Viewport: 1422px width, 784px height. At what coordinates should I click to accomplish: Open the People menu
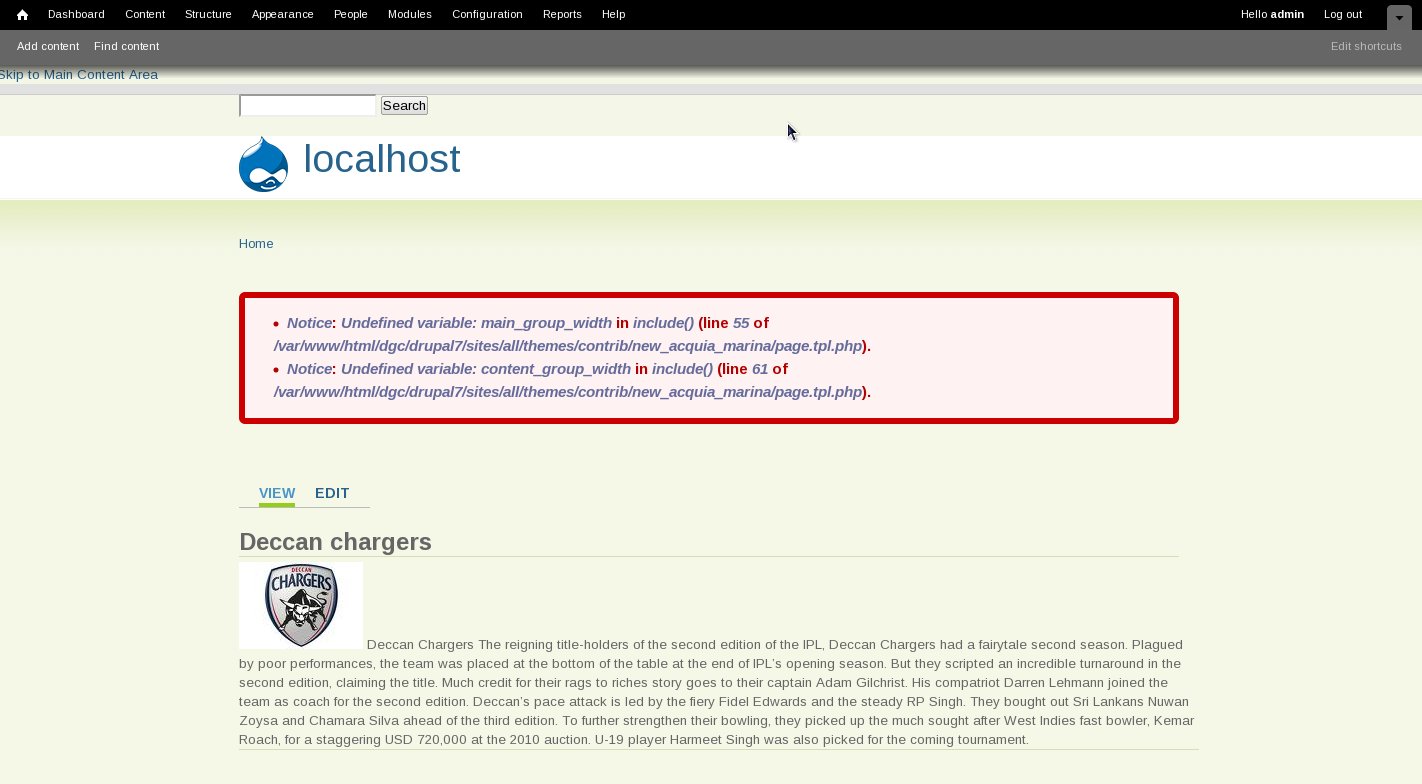(351, 14)
